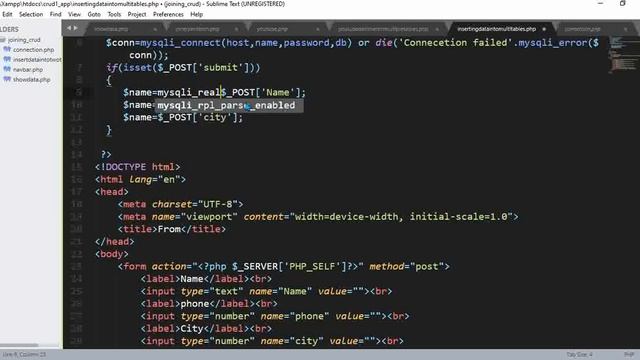The height and width of the screenshot is (360, 640).
Task: Open the Edit menu
Action: point(7,14)
